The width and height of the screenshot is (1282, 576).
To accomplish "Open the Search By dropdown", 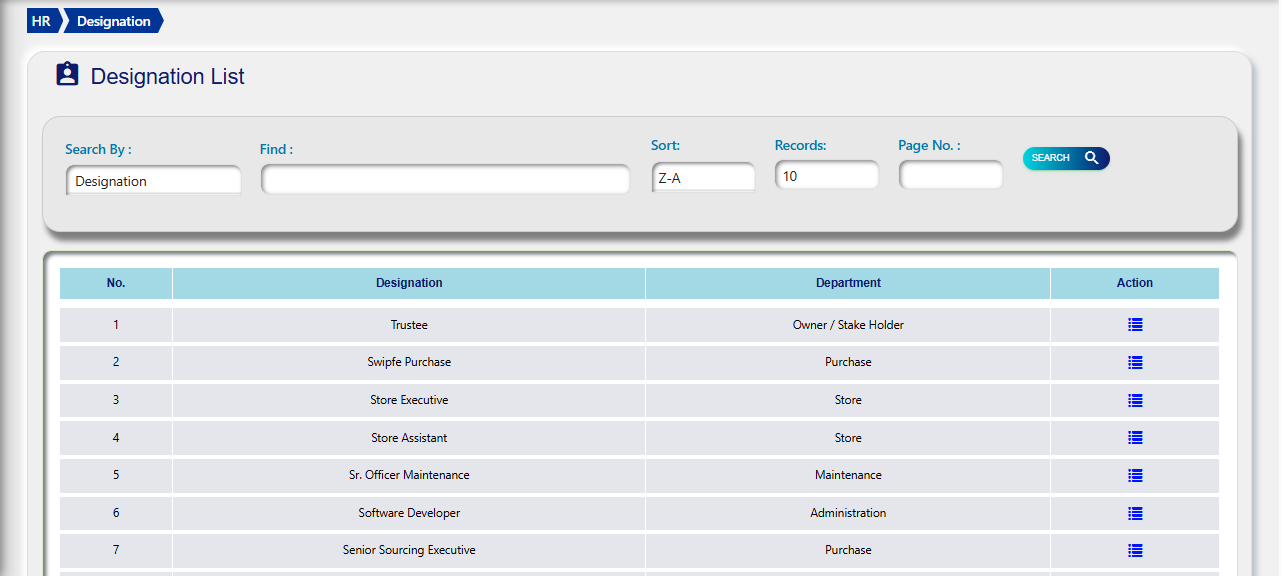I will tap(153, 181).
